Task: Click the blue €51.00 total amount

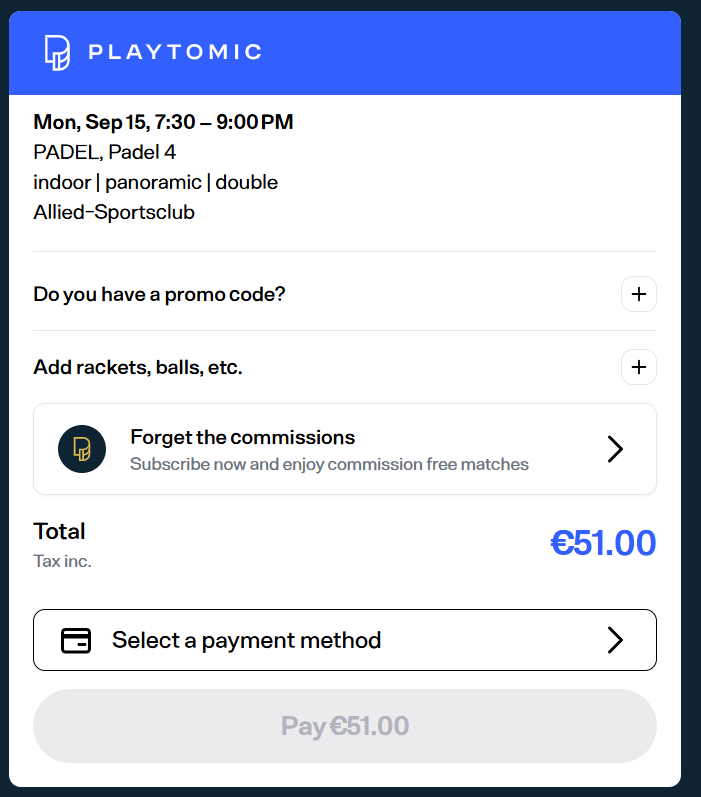Action: point(603,543)
